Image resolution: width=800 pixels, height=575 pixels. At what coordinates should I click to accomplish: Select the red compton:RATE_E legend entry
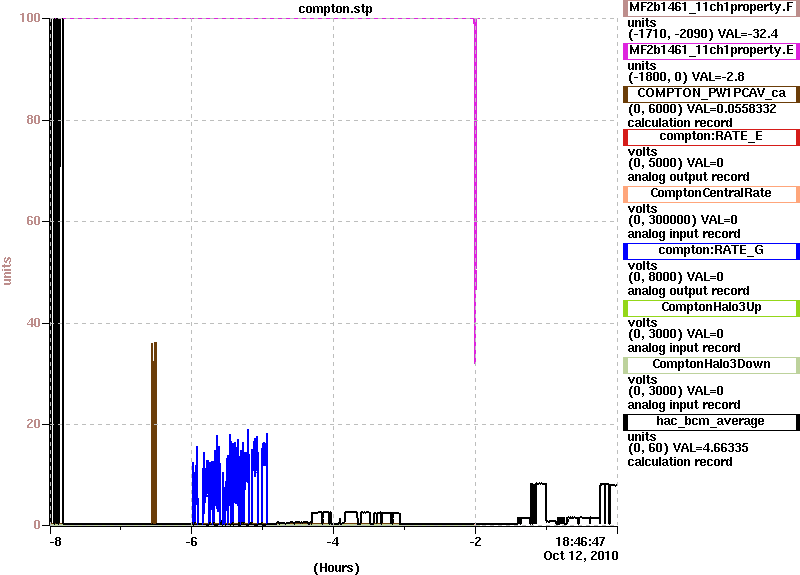711,137
